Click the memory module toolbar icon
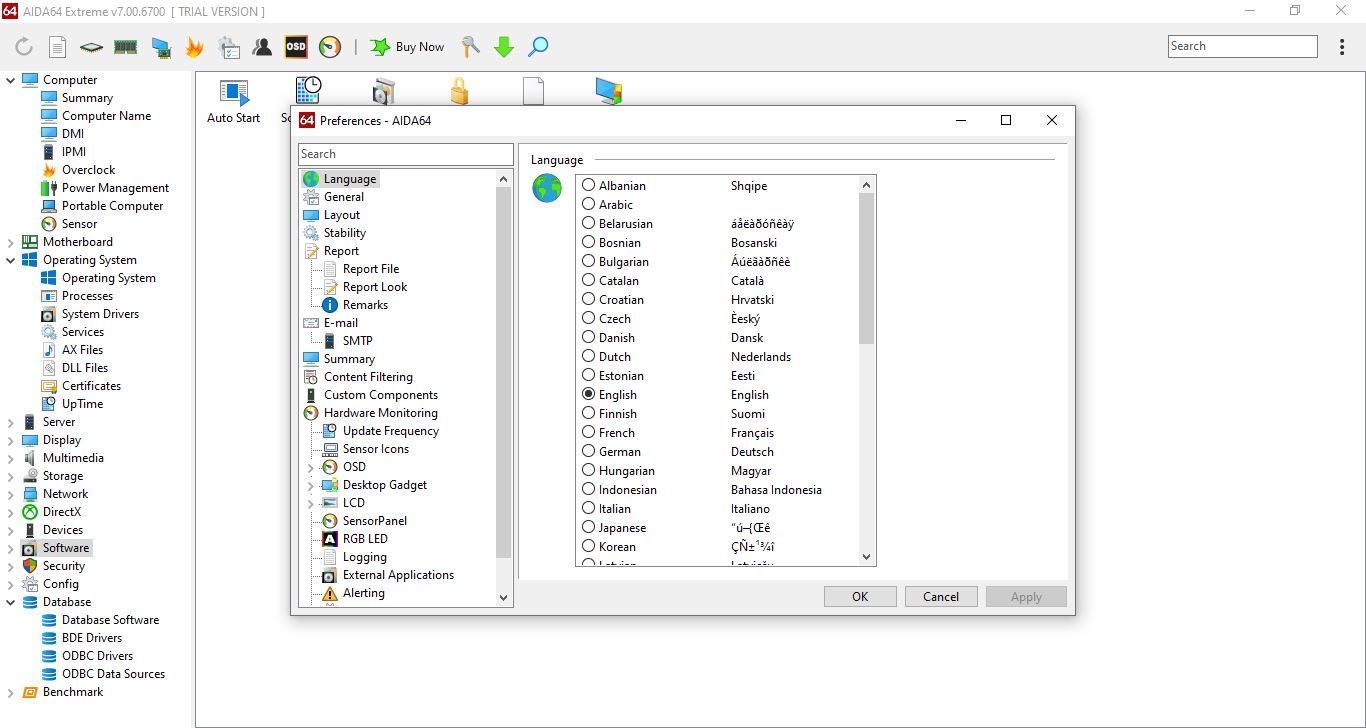 click(x=125, y=46)
